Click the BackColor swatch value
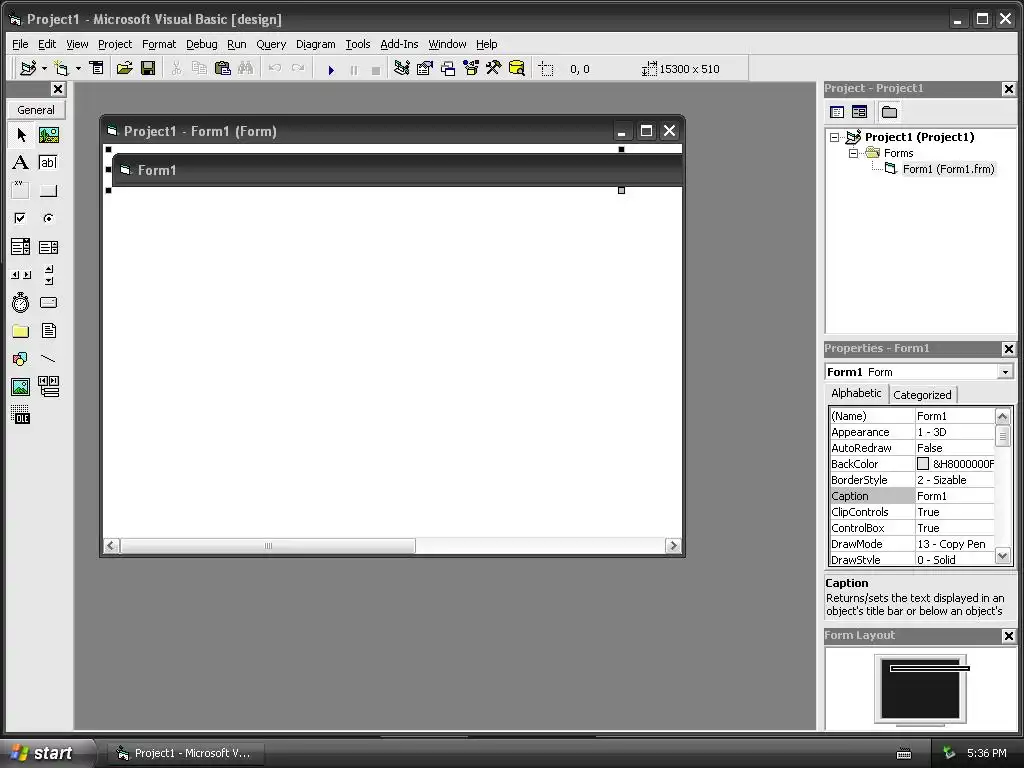 (923, 464)
